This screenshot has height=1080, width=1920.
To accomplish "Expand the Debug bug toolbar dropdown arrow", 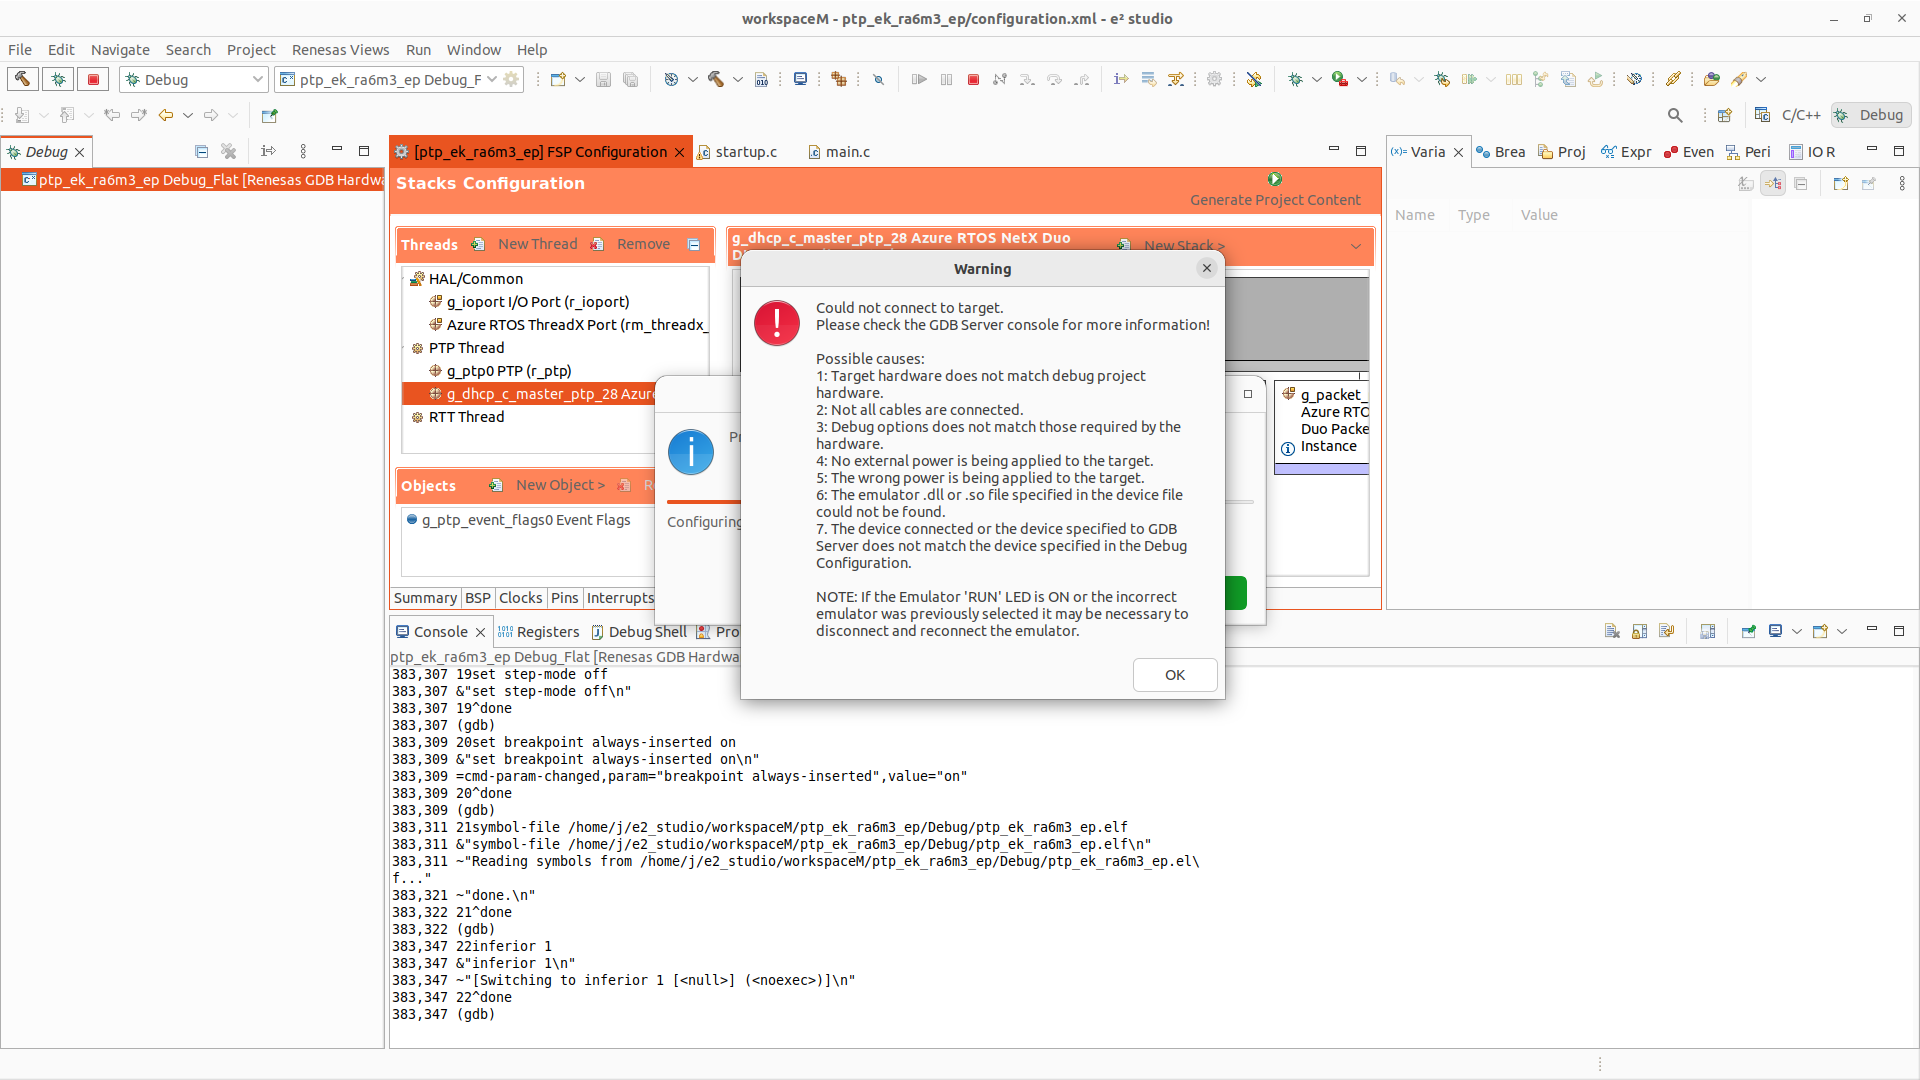I will 1316,79.
